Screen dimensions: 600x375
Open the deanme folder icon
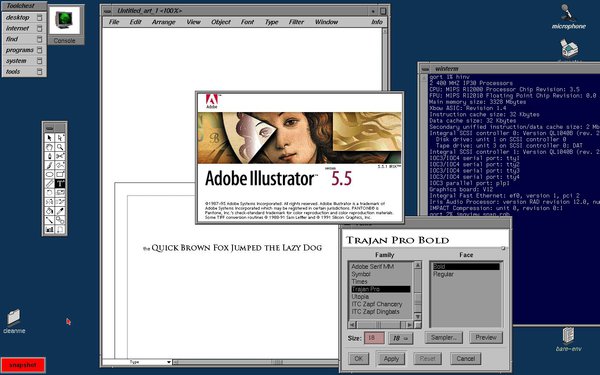pyautogui.click(x=14, y=321)
